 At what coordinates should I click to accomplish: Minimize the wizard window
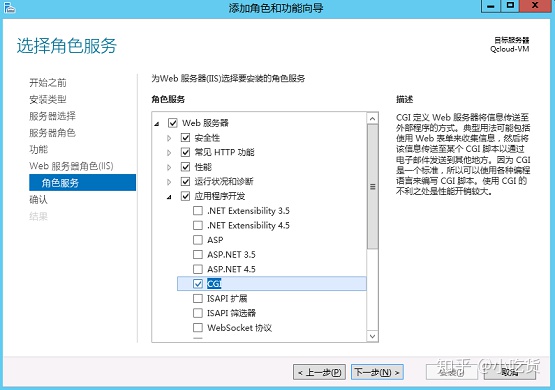pyautogui.click(x=491, y=6)
